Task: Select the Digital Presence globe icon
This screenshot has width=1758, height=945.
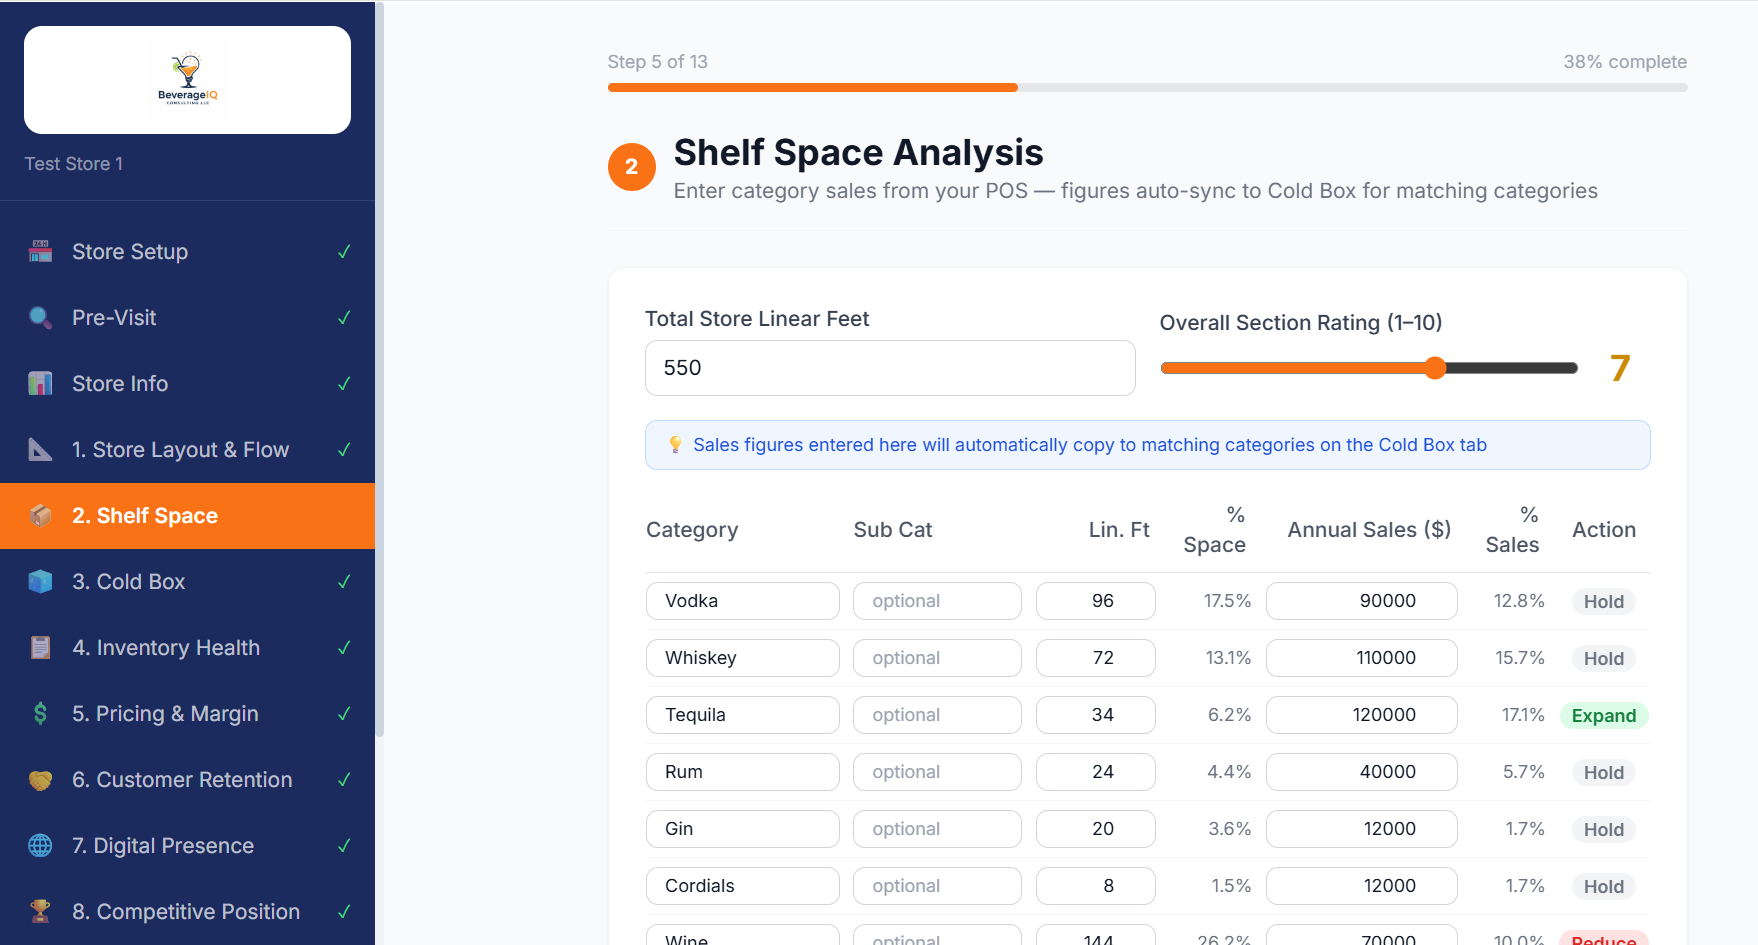Action: [x=40, y=845]
